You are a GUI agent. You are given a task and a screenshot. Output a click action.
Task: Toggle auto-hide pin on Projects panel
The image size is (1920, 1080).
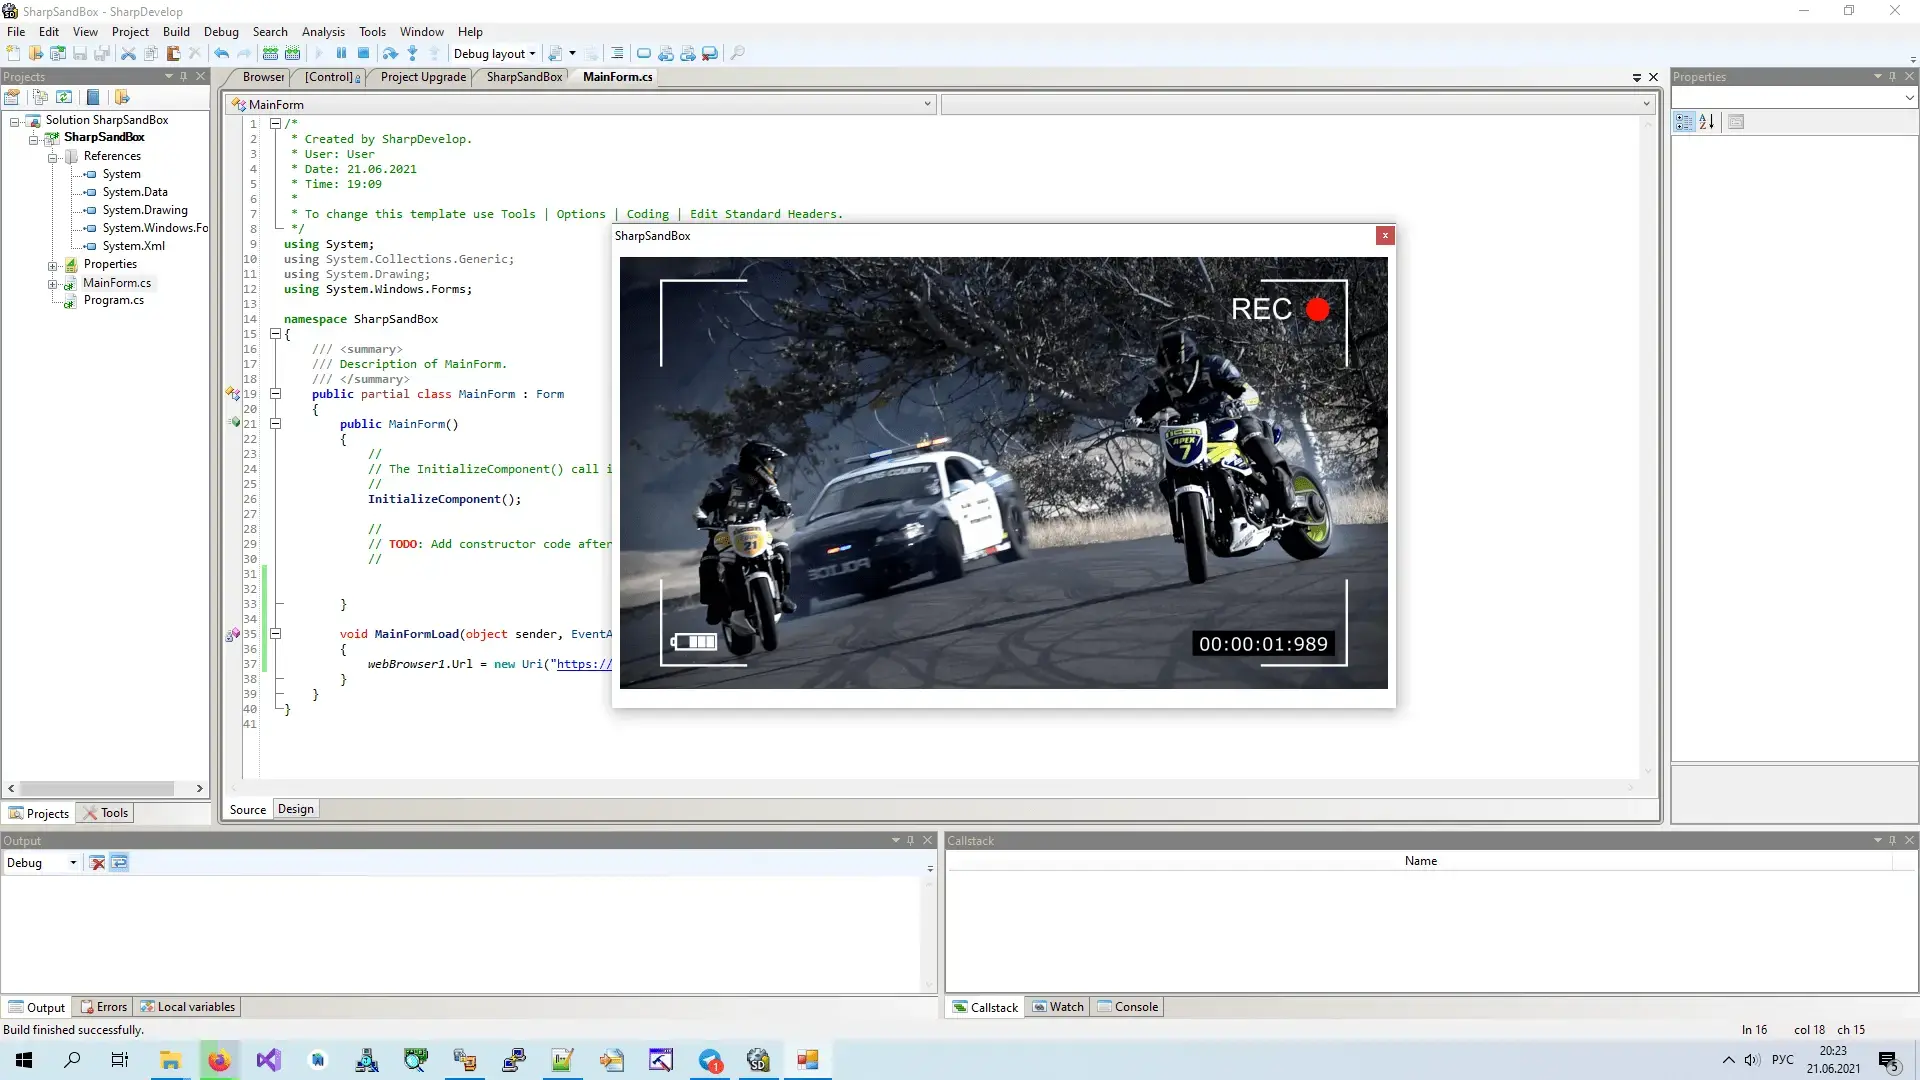point(184,76)
